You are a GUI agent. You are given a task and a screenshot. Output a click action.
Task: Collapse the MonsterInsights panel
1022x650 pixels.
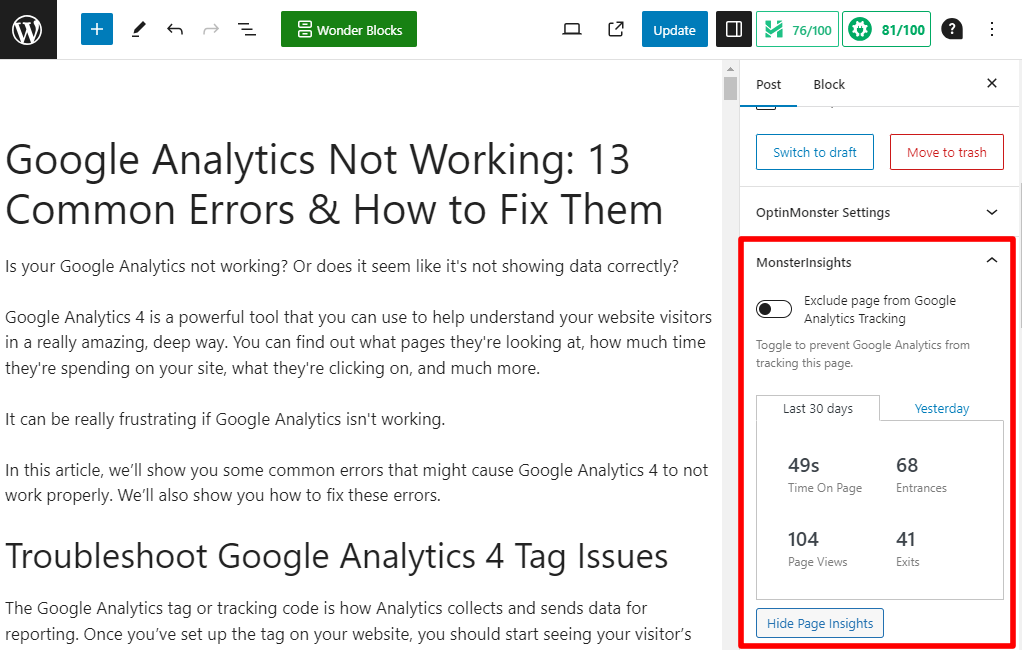click(x=991, y=260)
